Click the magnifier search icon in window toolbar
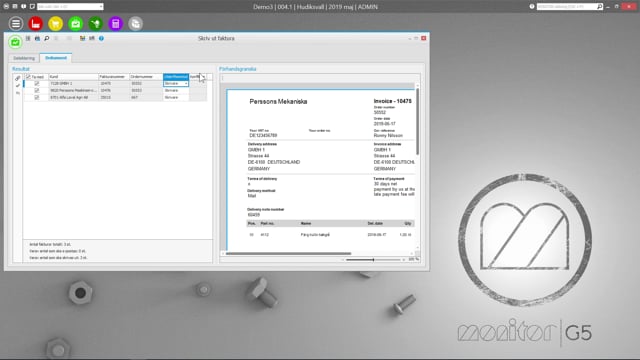The width and height of the screenshot is (640, 360). tap(47, 38)
